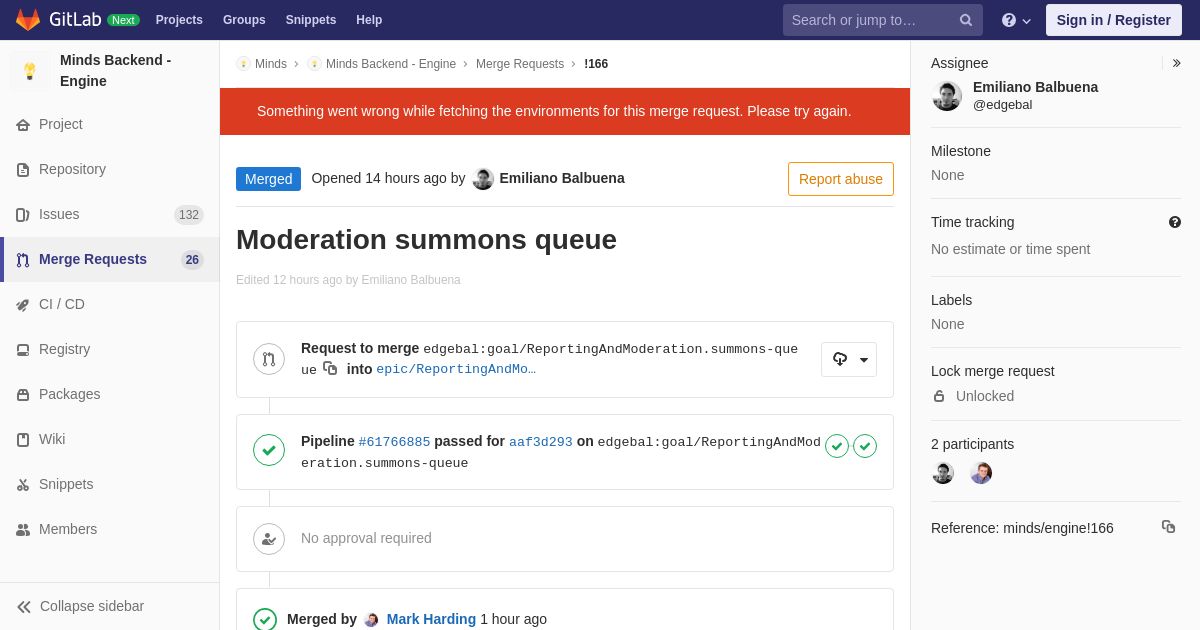1200x630 pixels.
Task: Open the Help menu in top bar
Action: coord(369,20)
